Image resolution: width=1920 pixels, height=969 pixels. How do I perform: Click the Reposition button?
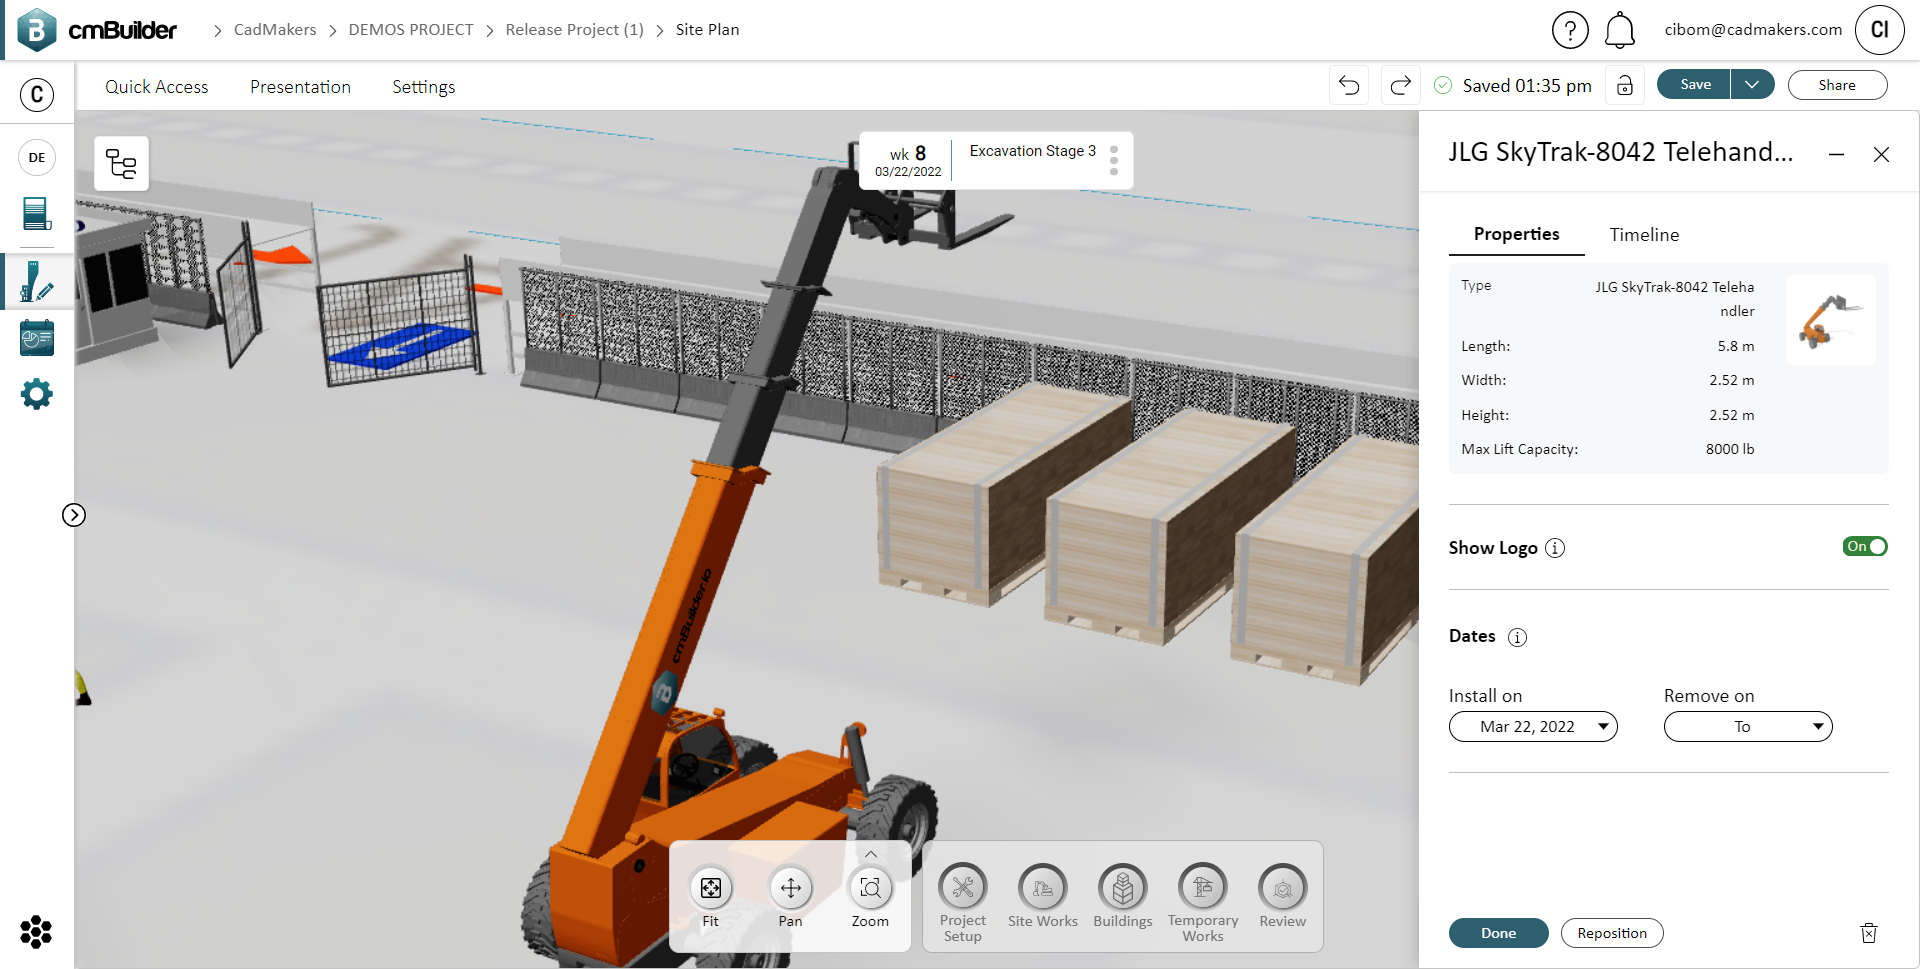pyautogui.click(x=1612, y=933)
